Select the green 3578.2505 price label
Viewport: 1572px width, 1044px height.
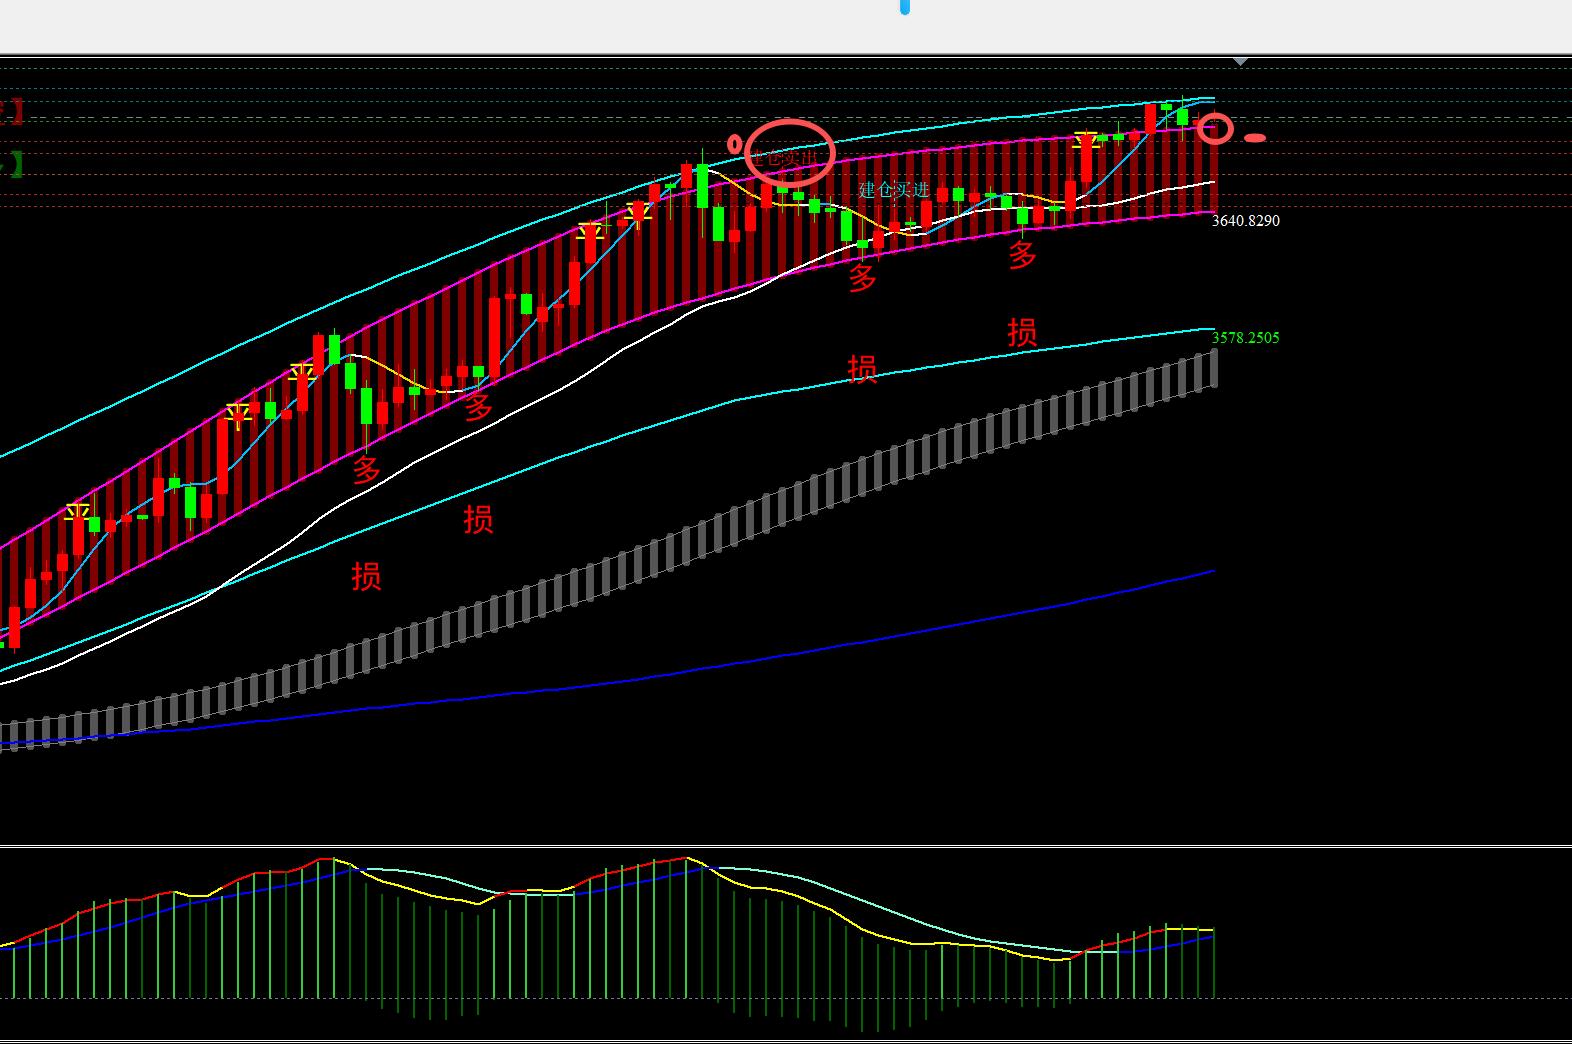[x=1245, y=338]
